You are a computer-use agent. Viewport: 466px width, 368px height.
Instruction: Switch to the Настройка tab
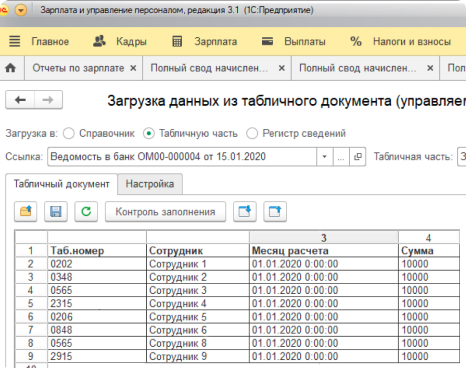pos(150,184)
